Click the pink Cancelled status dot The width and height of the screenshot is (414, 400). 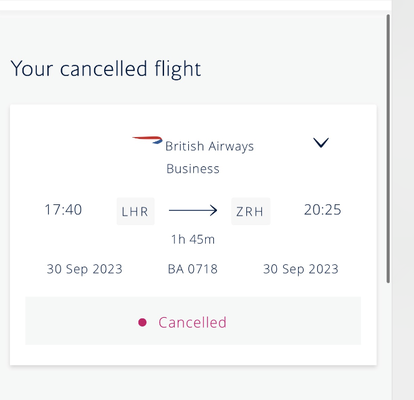142,322
